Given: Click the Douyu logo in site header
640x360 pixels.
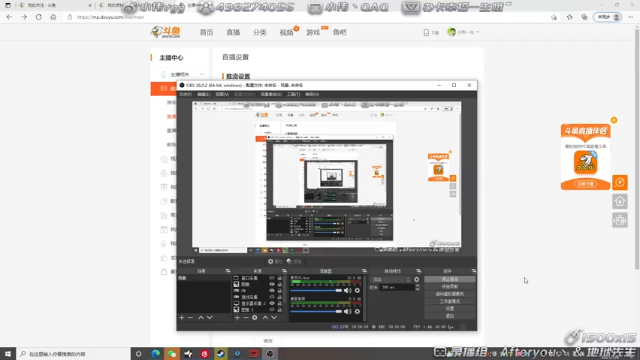Looking at the screenshot, I should point(166,32).
